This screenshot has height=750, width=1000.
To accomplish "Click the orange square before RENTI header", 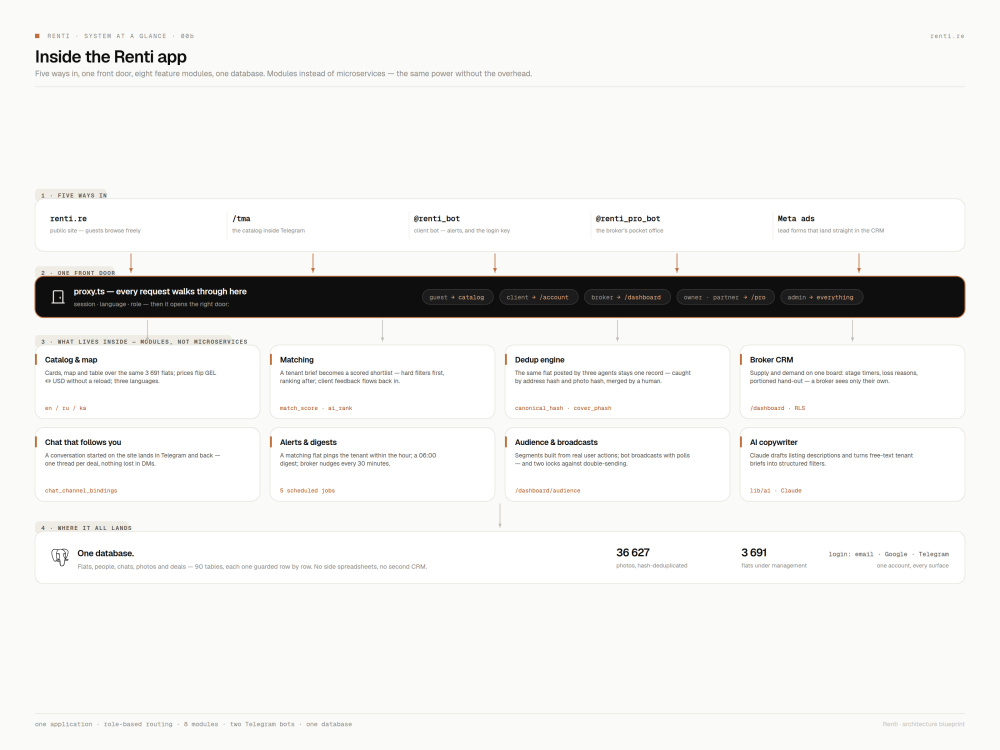I will (37, 36).
